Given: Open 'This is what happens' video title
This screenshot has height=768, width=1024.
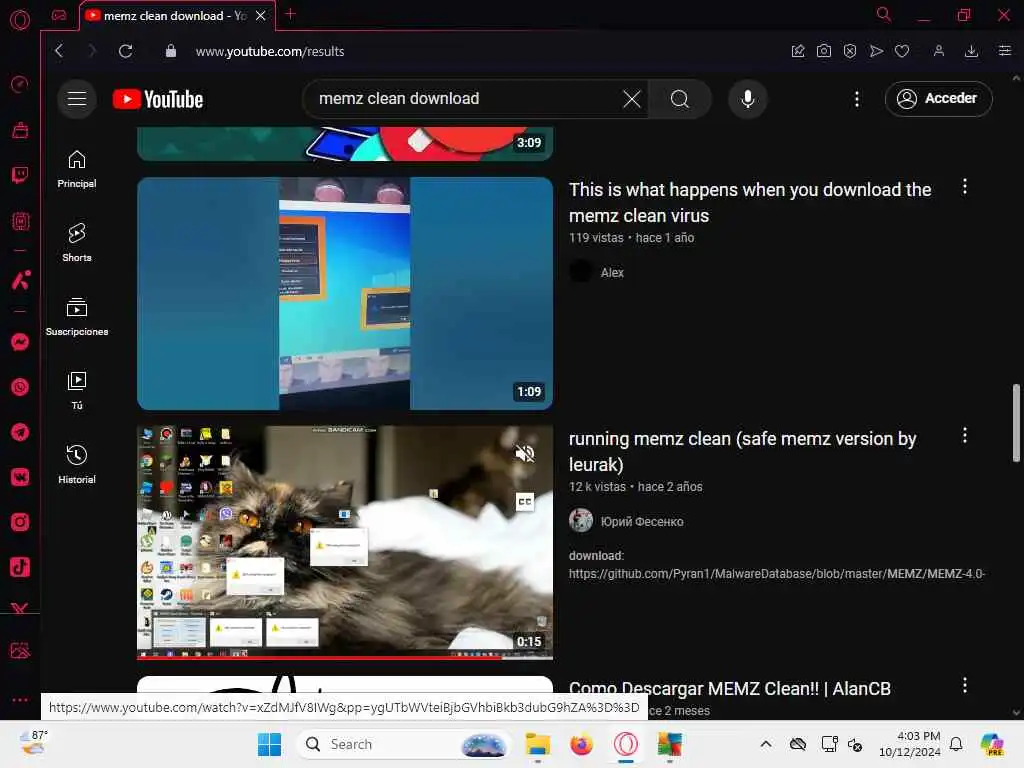Looking at the screenshot, I should coord(750,202).
